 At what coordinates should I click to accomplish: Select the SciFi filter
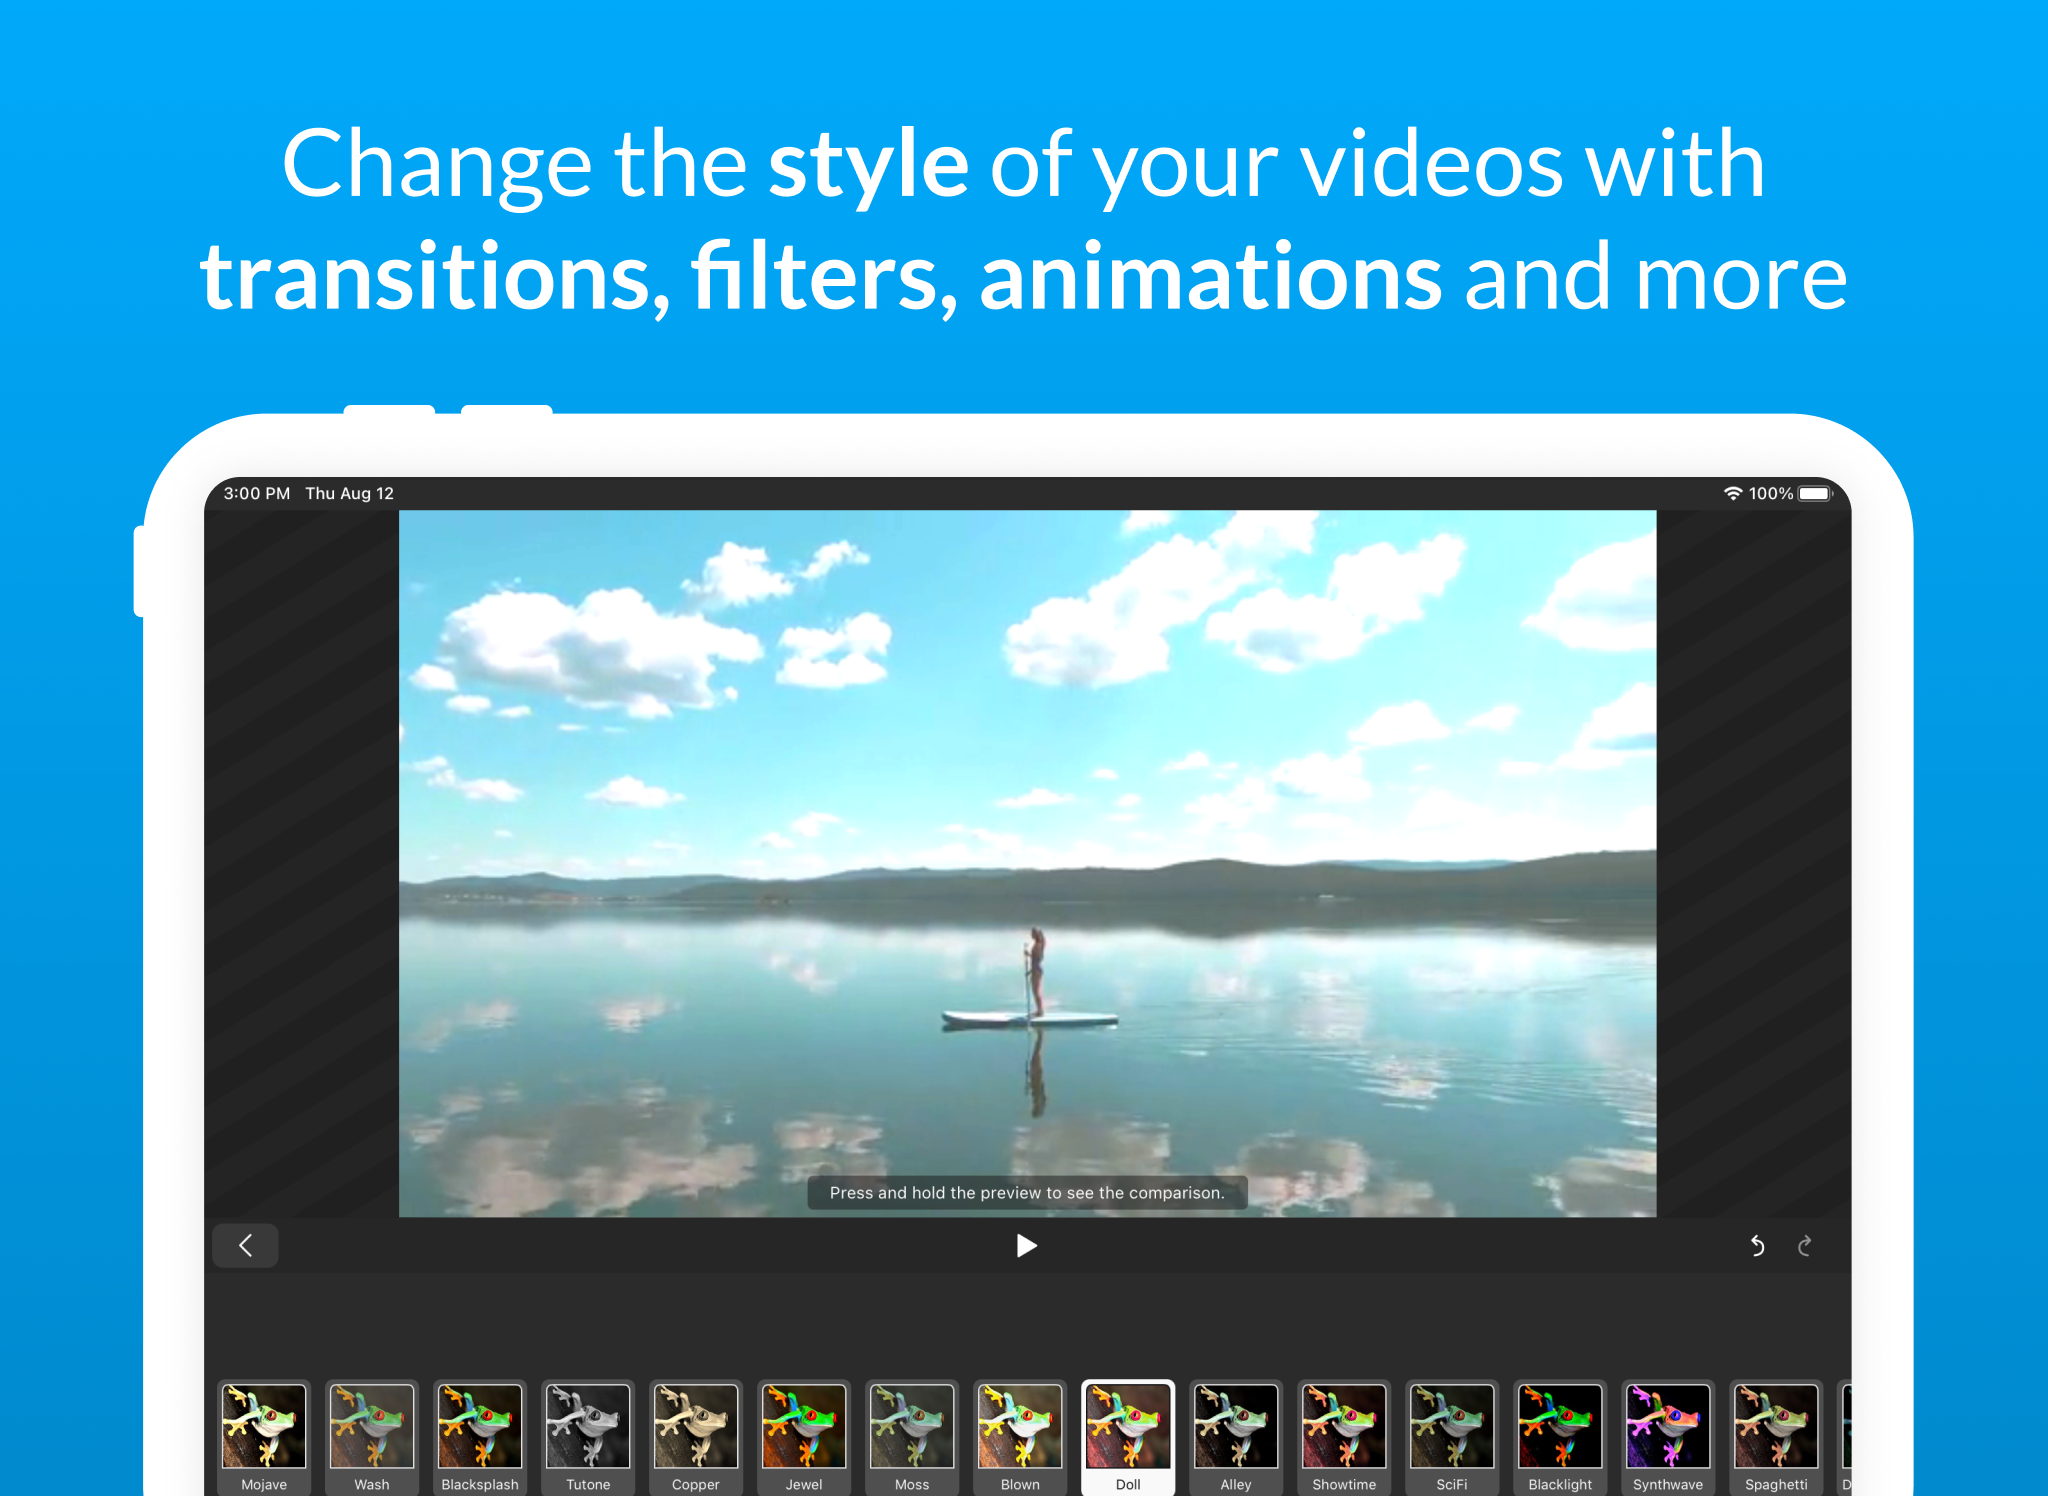click(1452, 1428)
